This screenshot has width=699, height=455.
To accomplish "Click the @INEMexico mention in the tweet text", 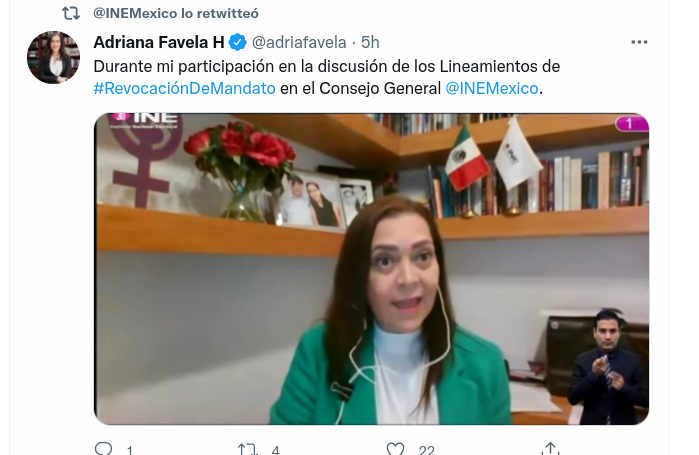I will tap(492, 88).
